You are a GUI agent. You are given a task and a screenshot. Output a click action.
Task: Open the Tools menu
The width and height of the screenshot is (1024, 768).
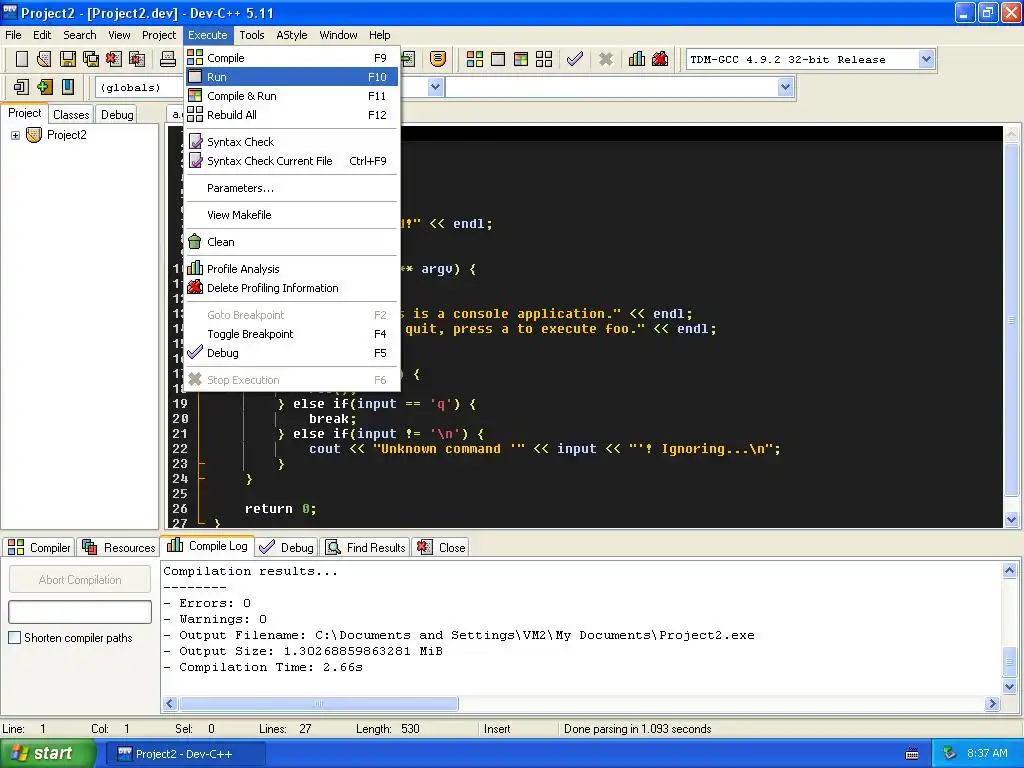pos(251,35)
